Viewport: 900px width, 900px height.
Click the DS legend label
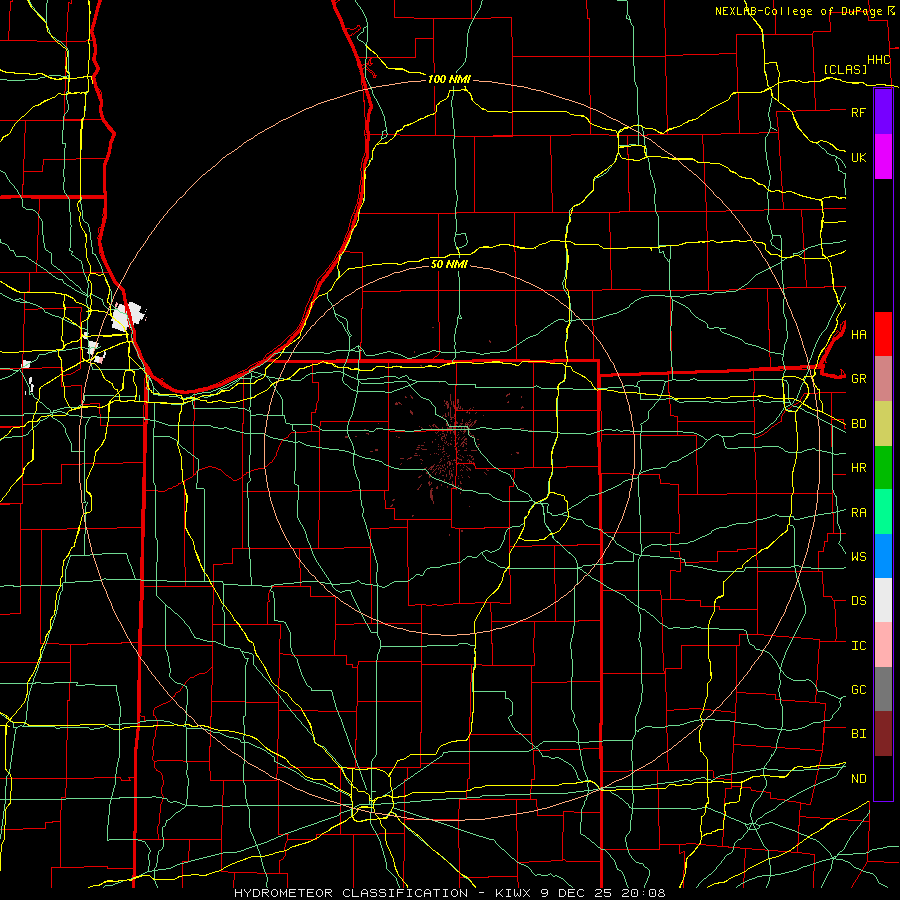[858, 601]
